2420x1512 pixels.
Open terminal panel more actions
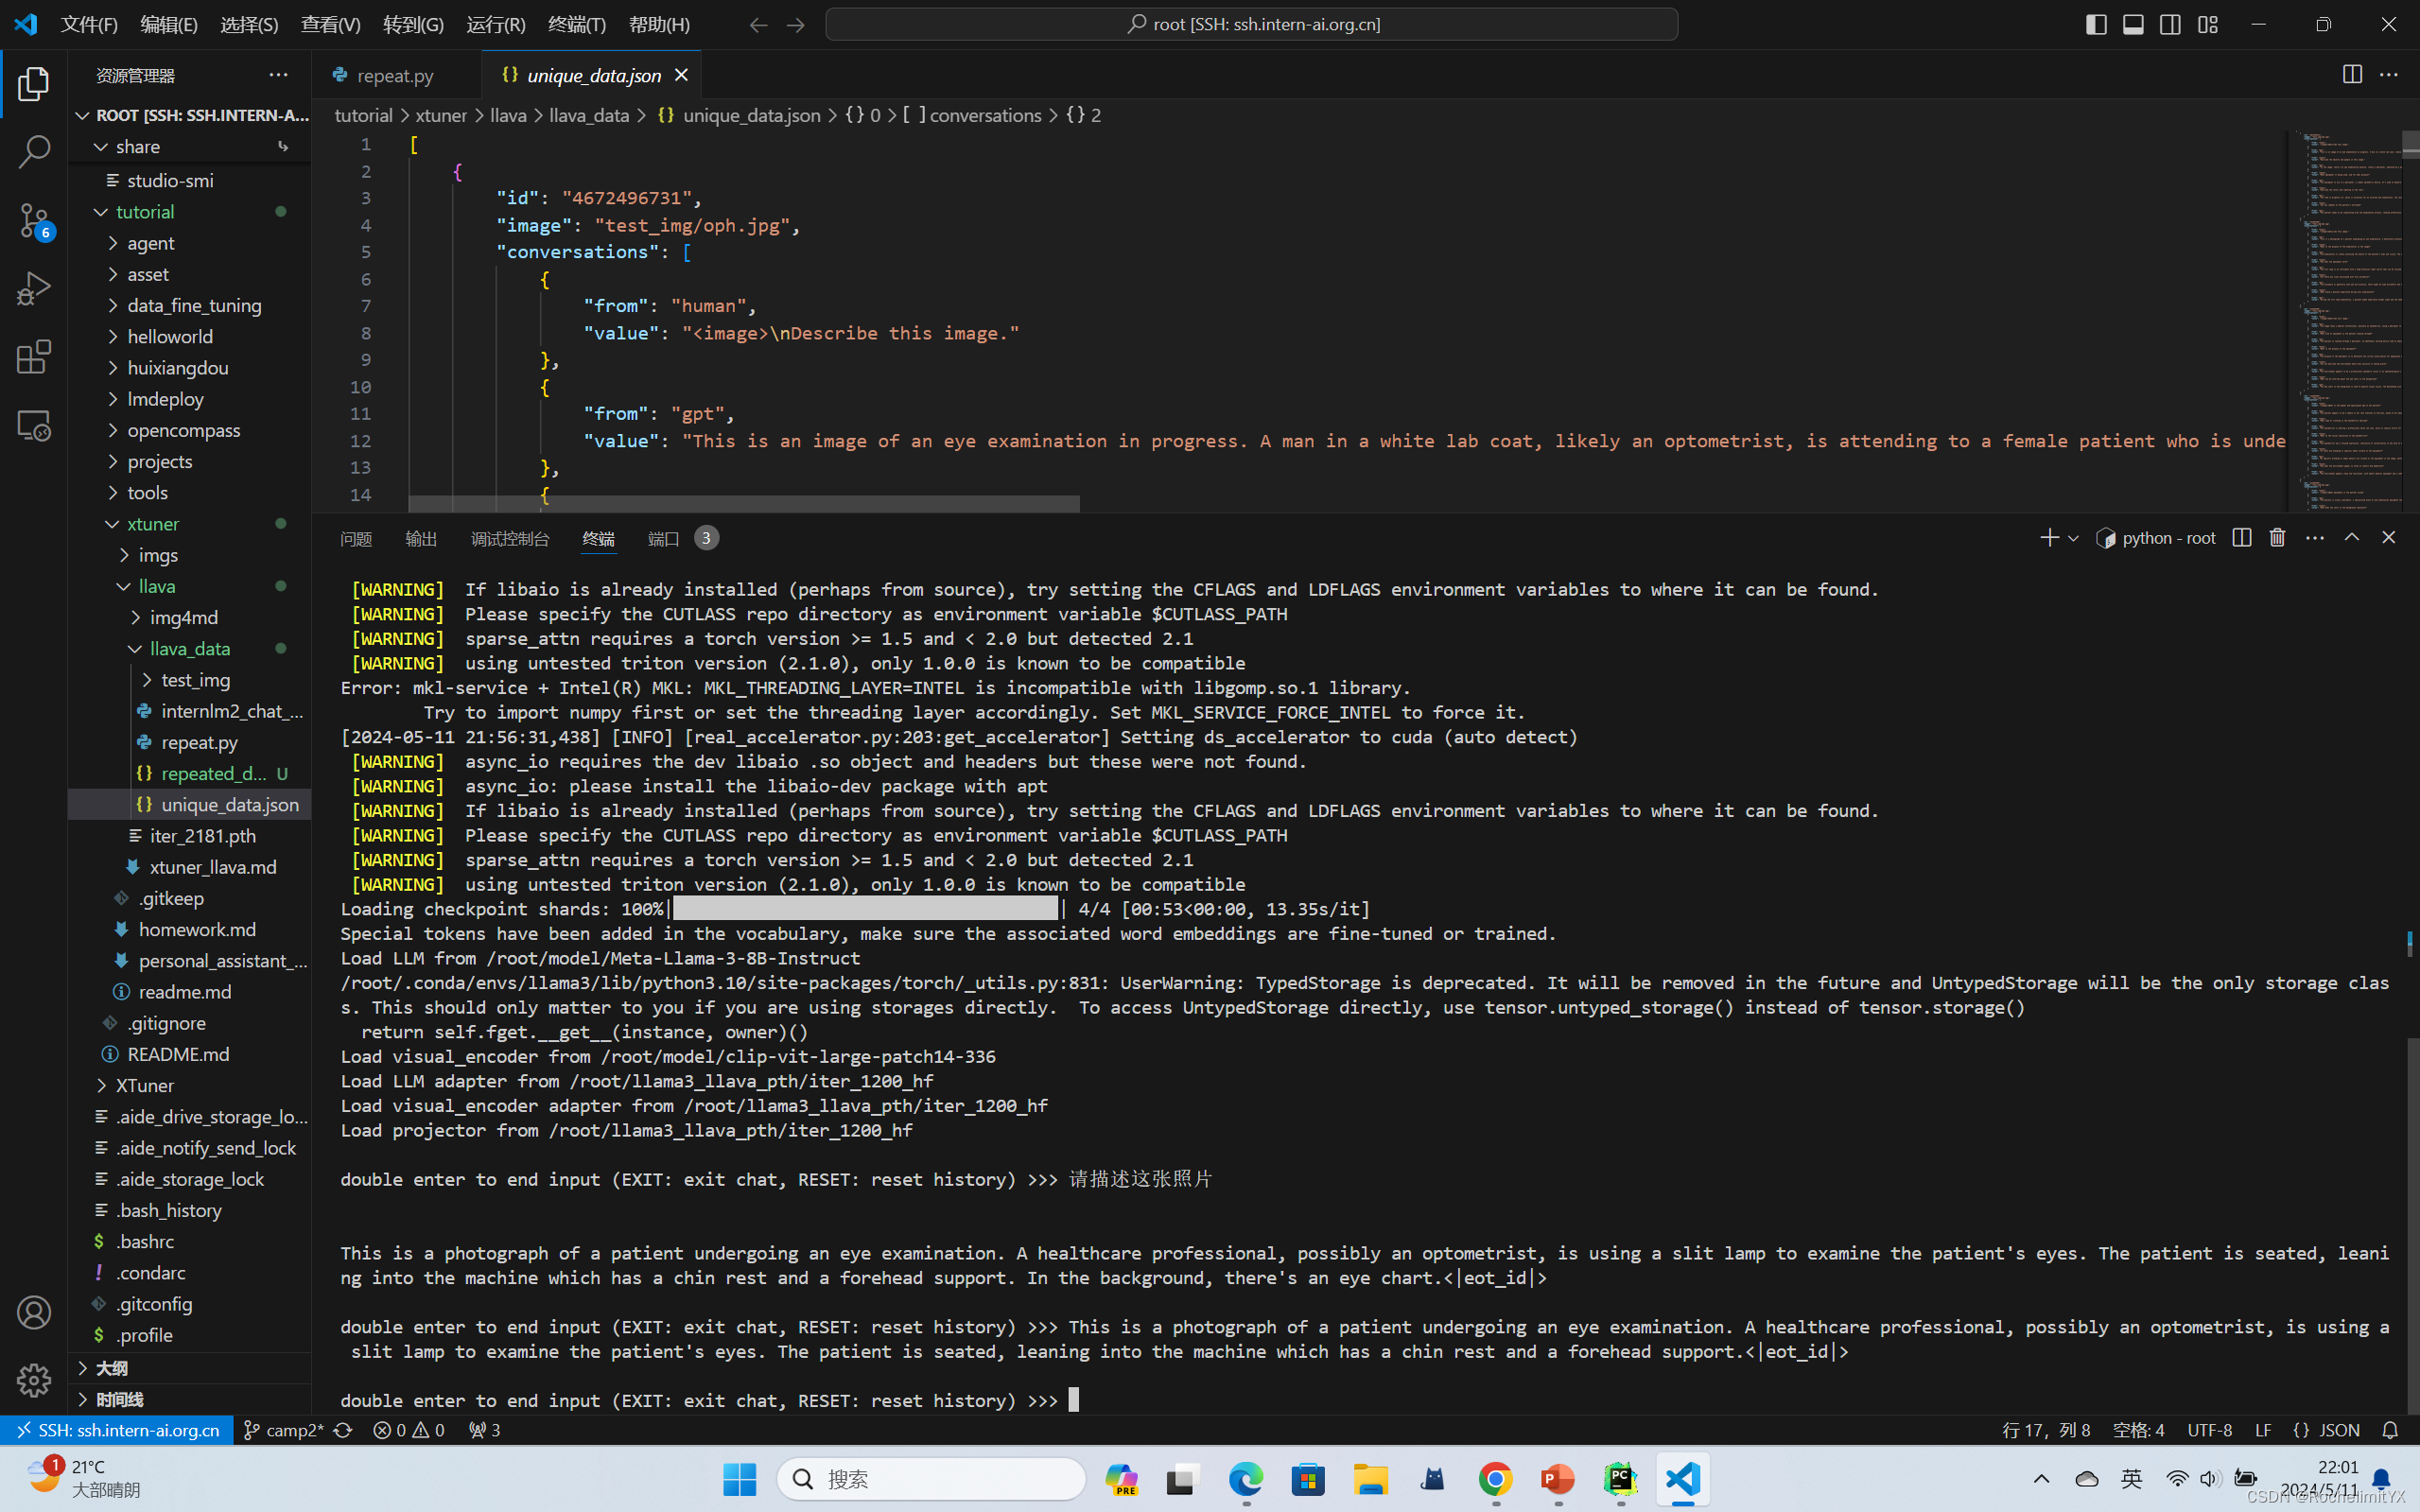(x=2315, y=538)
